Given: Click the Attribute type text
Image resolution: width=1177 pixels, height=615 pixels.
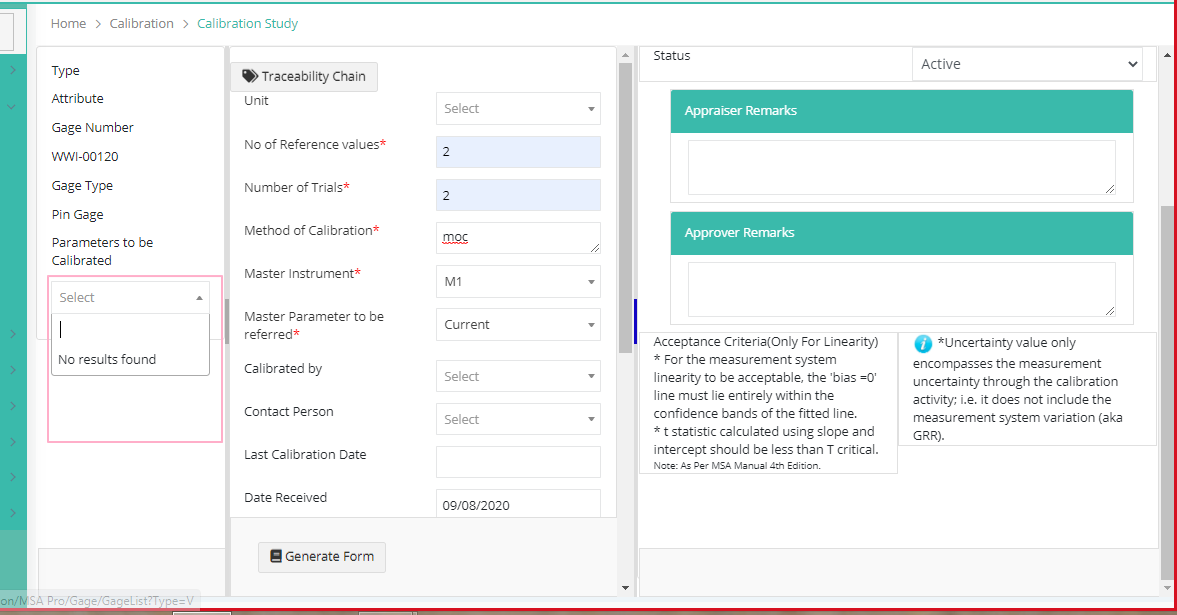Looking at the screenshot, I should [77, 98].
